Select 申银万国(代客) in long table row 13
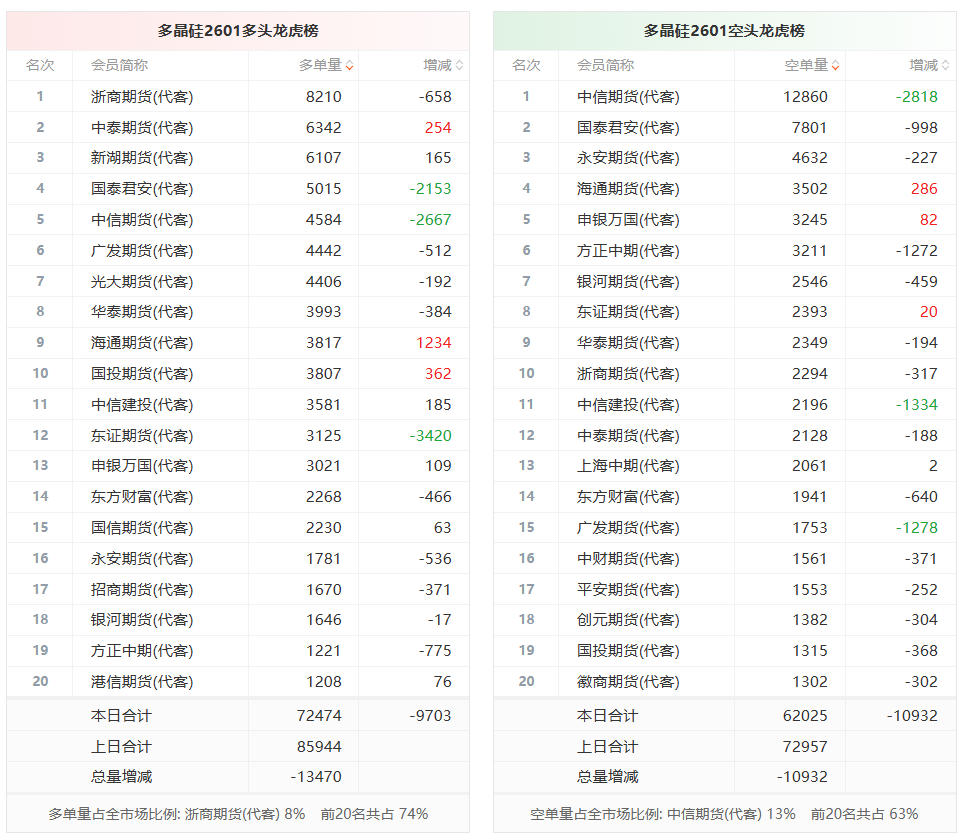Screen dimensions: 963x840 (142, 465)
